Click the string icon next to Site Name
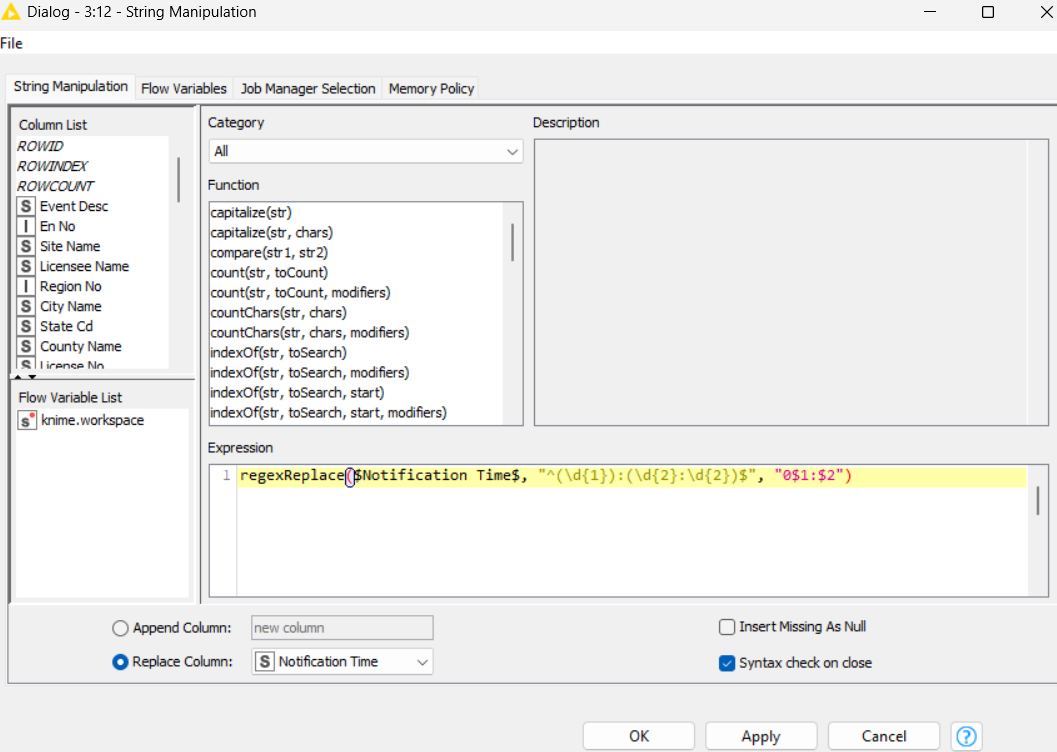This screenshot has height=752, width=1057. [x=27, y=246]
